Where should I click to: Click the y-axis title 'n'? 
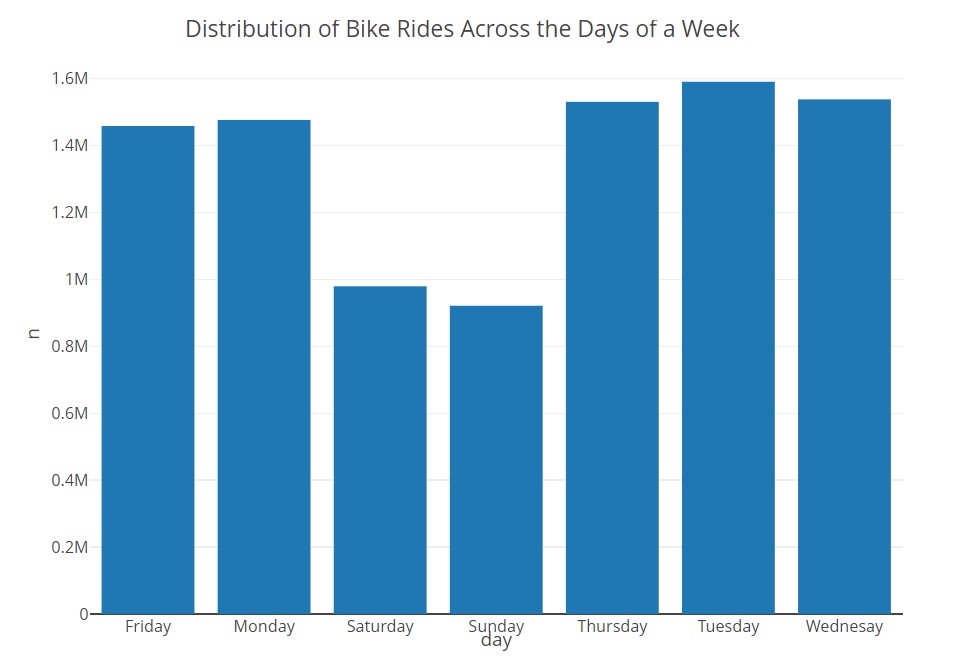pyautogui.click(x=34, y=333)
